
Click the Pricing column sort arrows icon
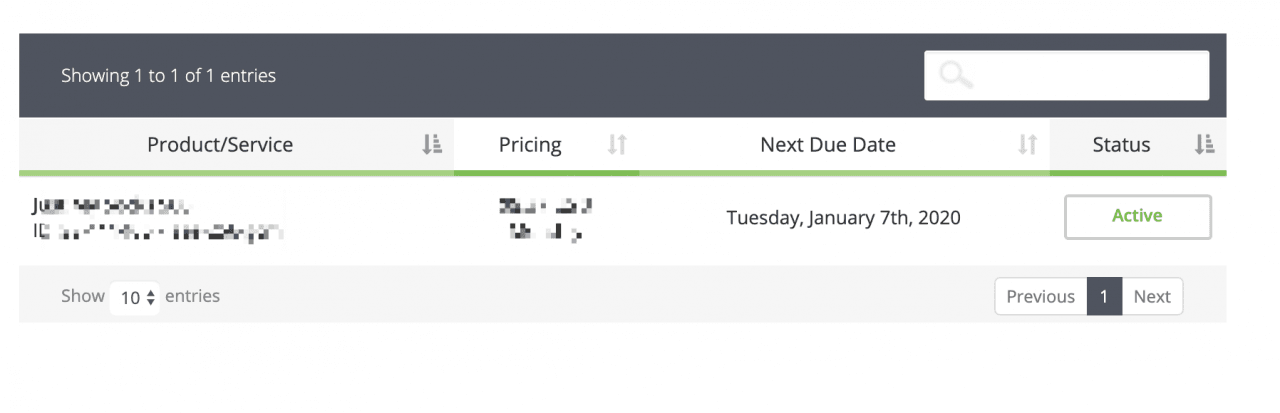pos(617,145)
